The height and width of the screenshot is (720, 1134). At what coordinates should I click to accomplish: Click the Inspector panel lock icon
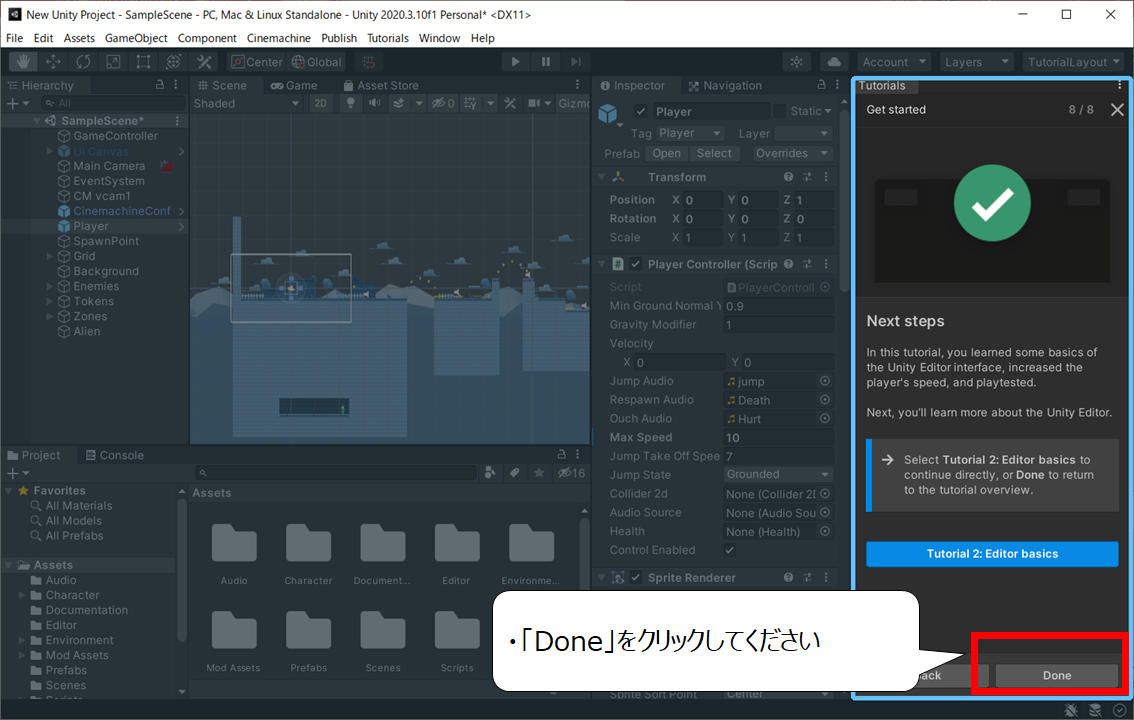tap(822, 85)
